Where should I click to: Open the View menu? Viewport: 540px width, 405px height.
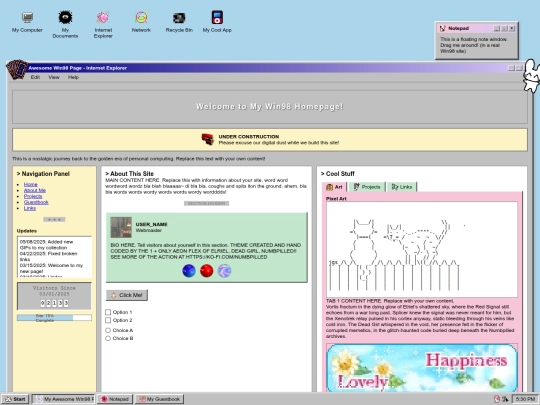pyautogui.click(x=54, y=77)
